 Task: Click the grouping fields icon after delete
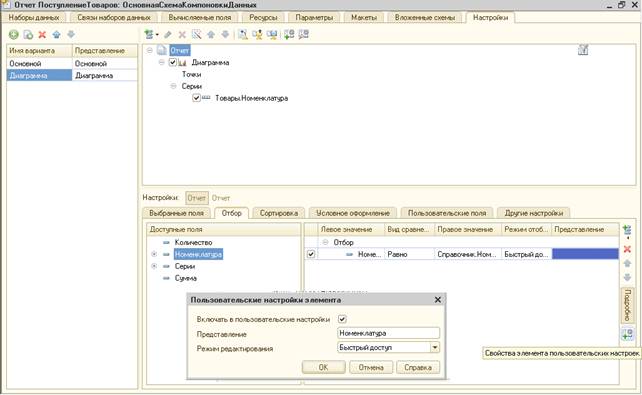(x=197, y=35)
